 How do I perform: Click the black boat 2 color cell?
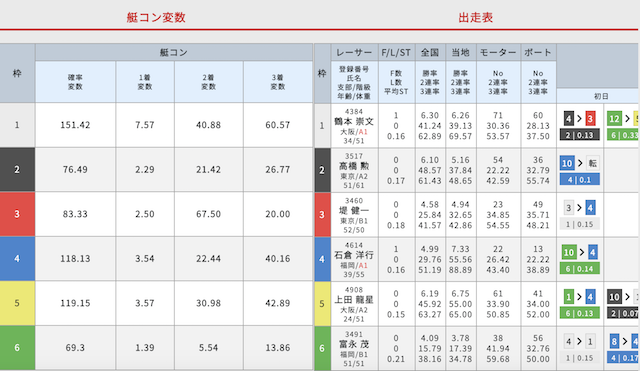[x=17, y=169]
